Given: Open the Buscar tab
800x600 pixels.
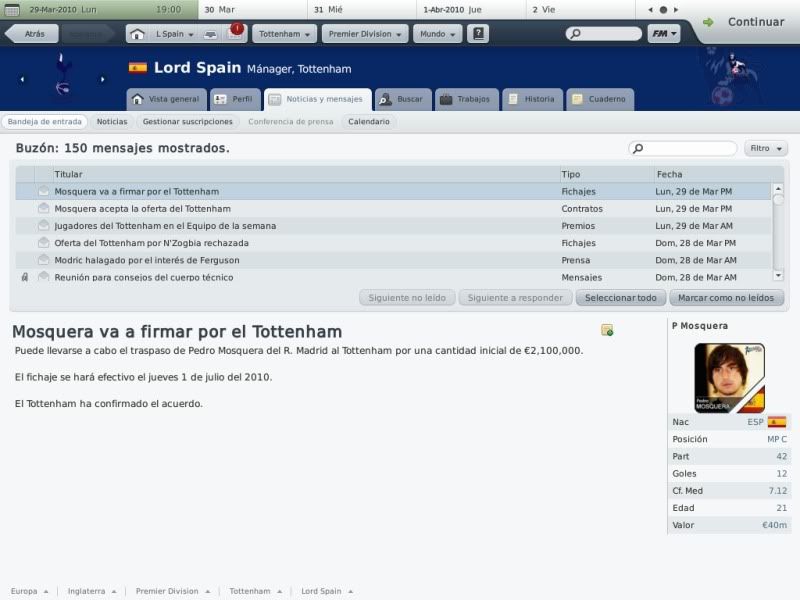Looking at the screenshot, I should pos(403,99).
